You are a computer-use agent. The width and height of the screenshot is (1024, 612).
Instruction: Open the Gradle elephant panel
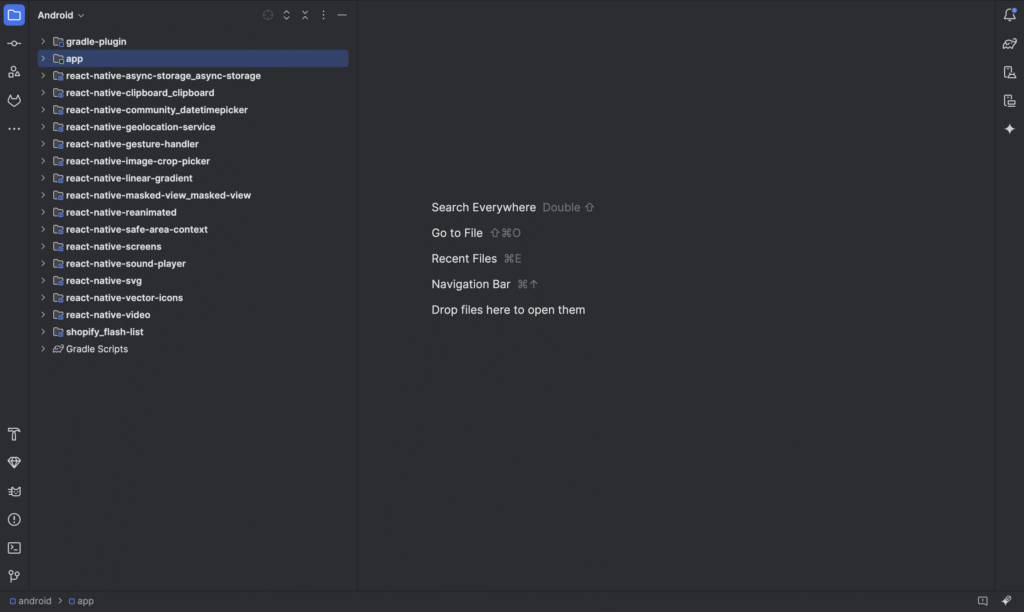coord(1009,44)
